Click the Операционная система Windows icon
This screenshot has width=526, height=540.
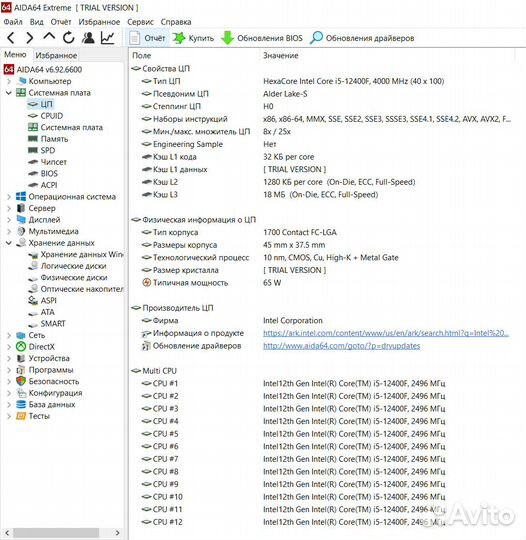pyautogui.click(x=21, y=197)
